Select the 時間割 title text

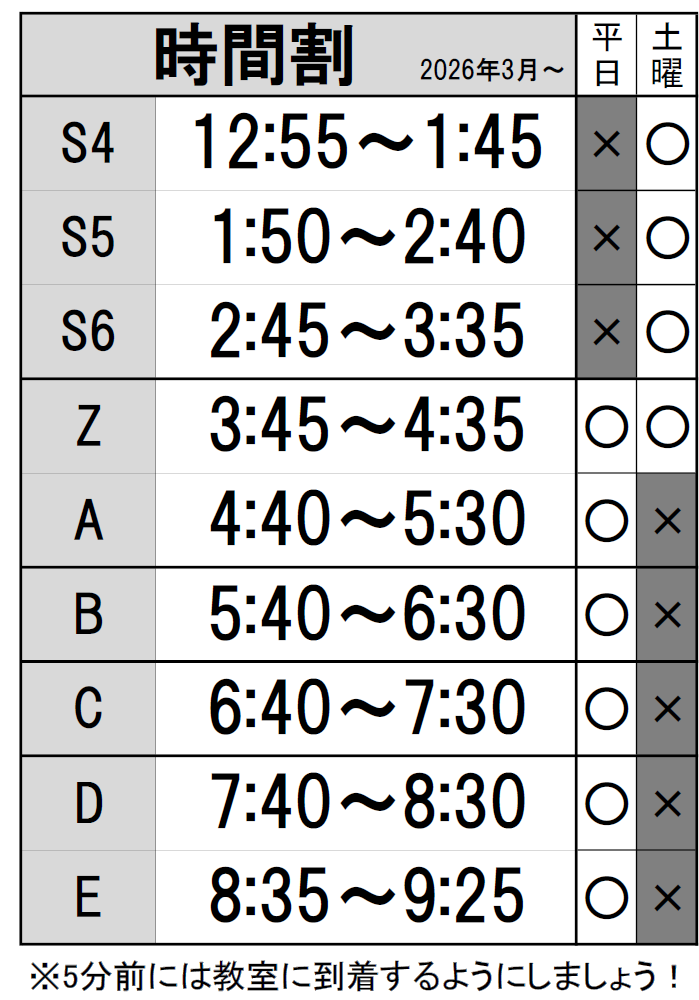pos(254,55)
